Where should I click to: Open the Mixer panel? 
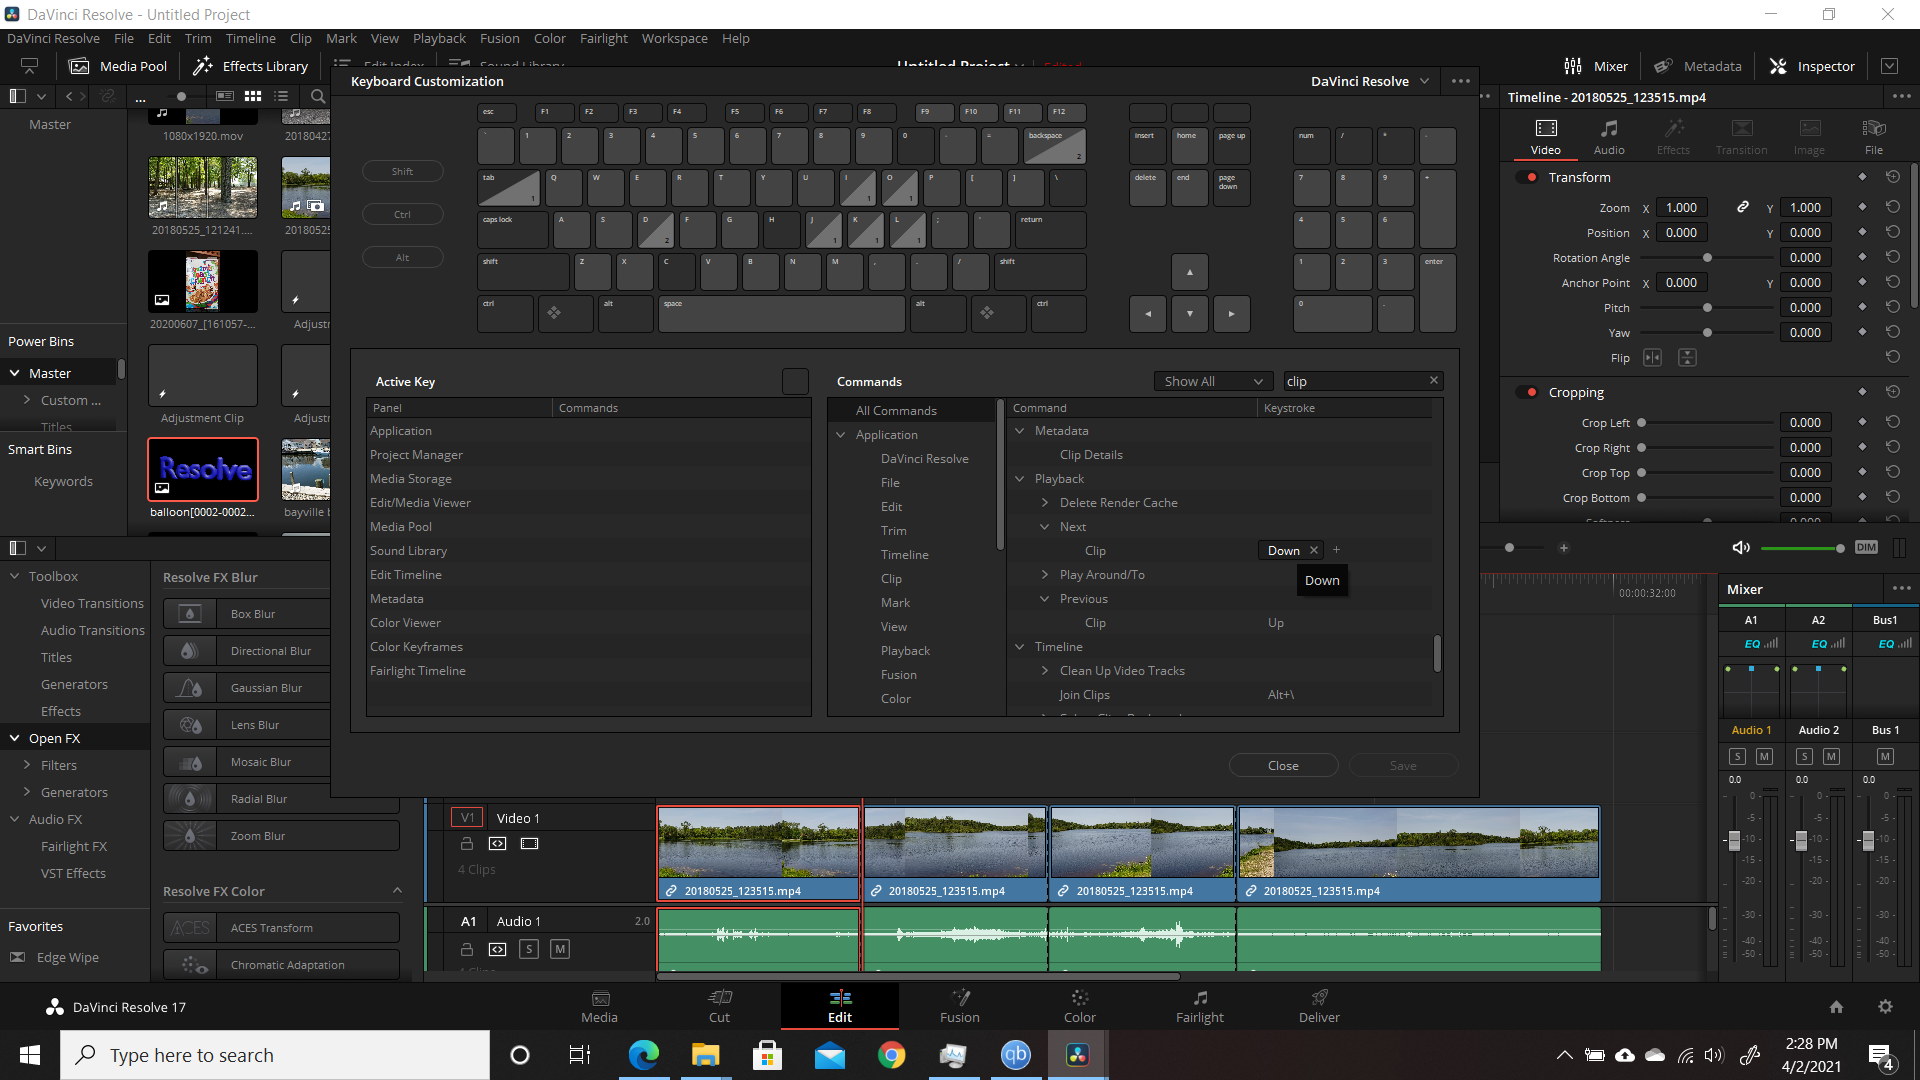(1596, 66)
